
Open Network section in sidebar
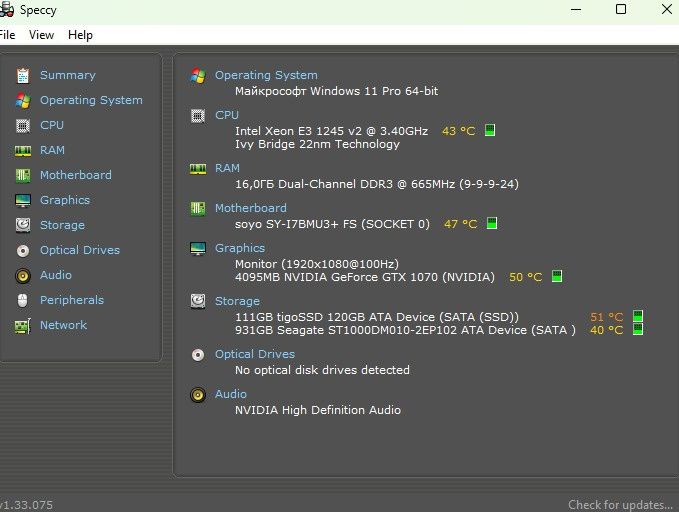pyautogui.click(x=63, y=325)
